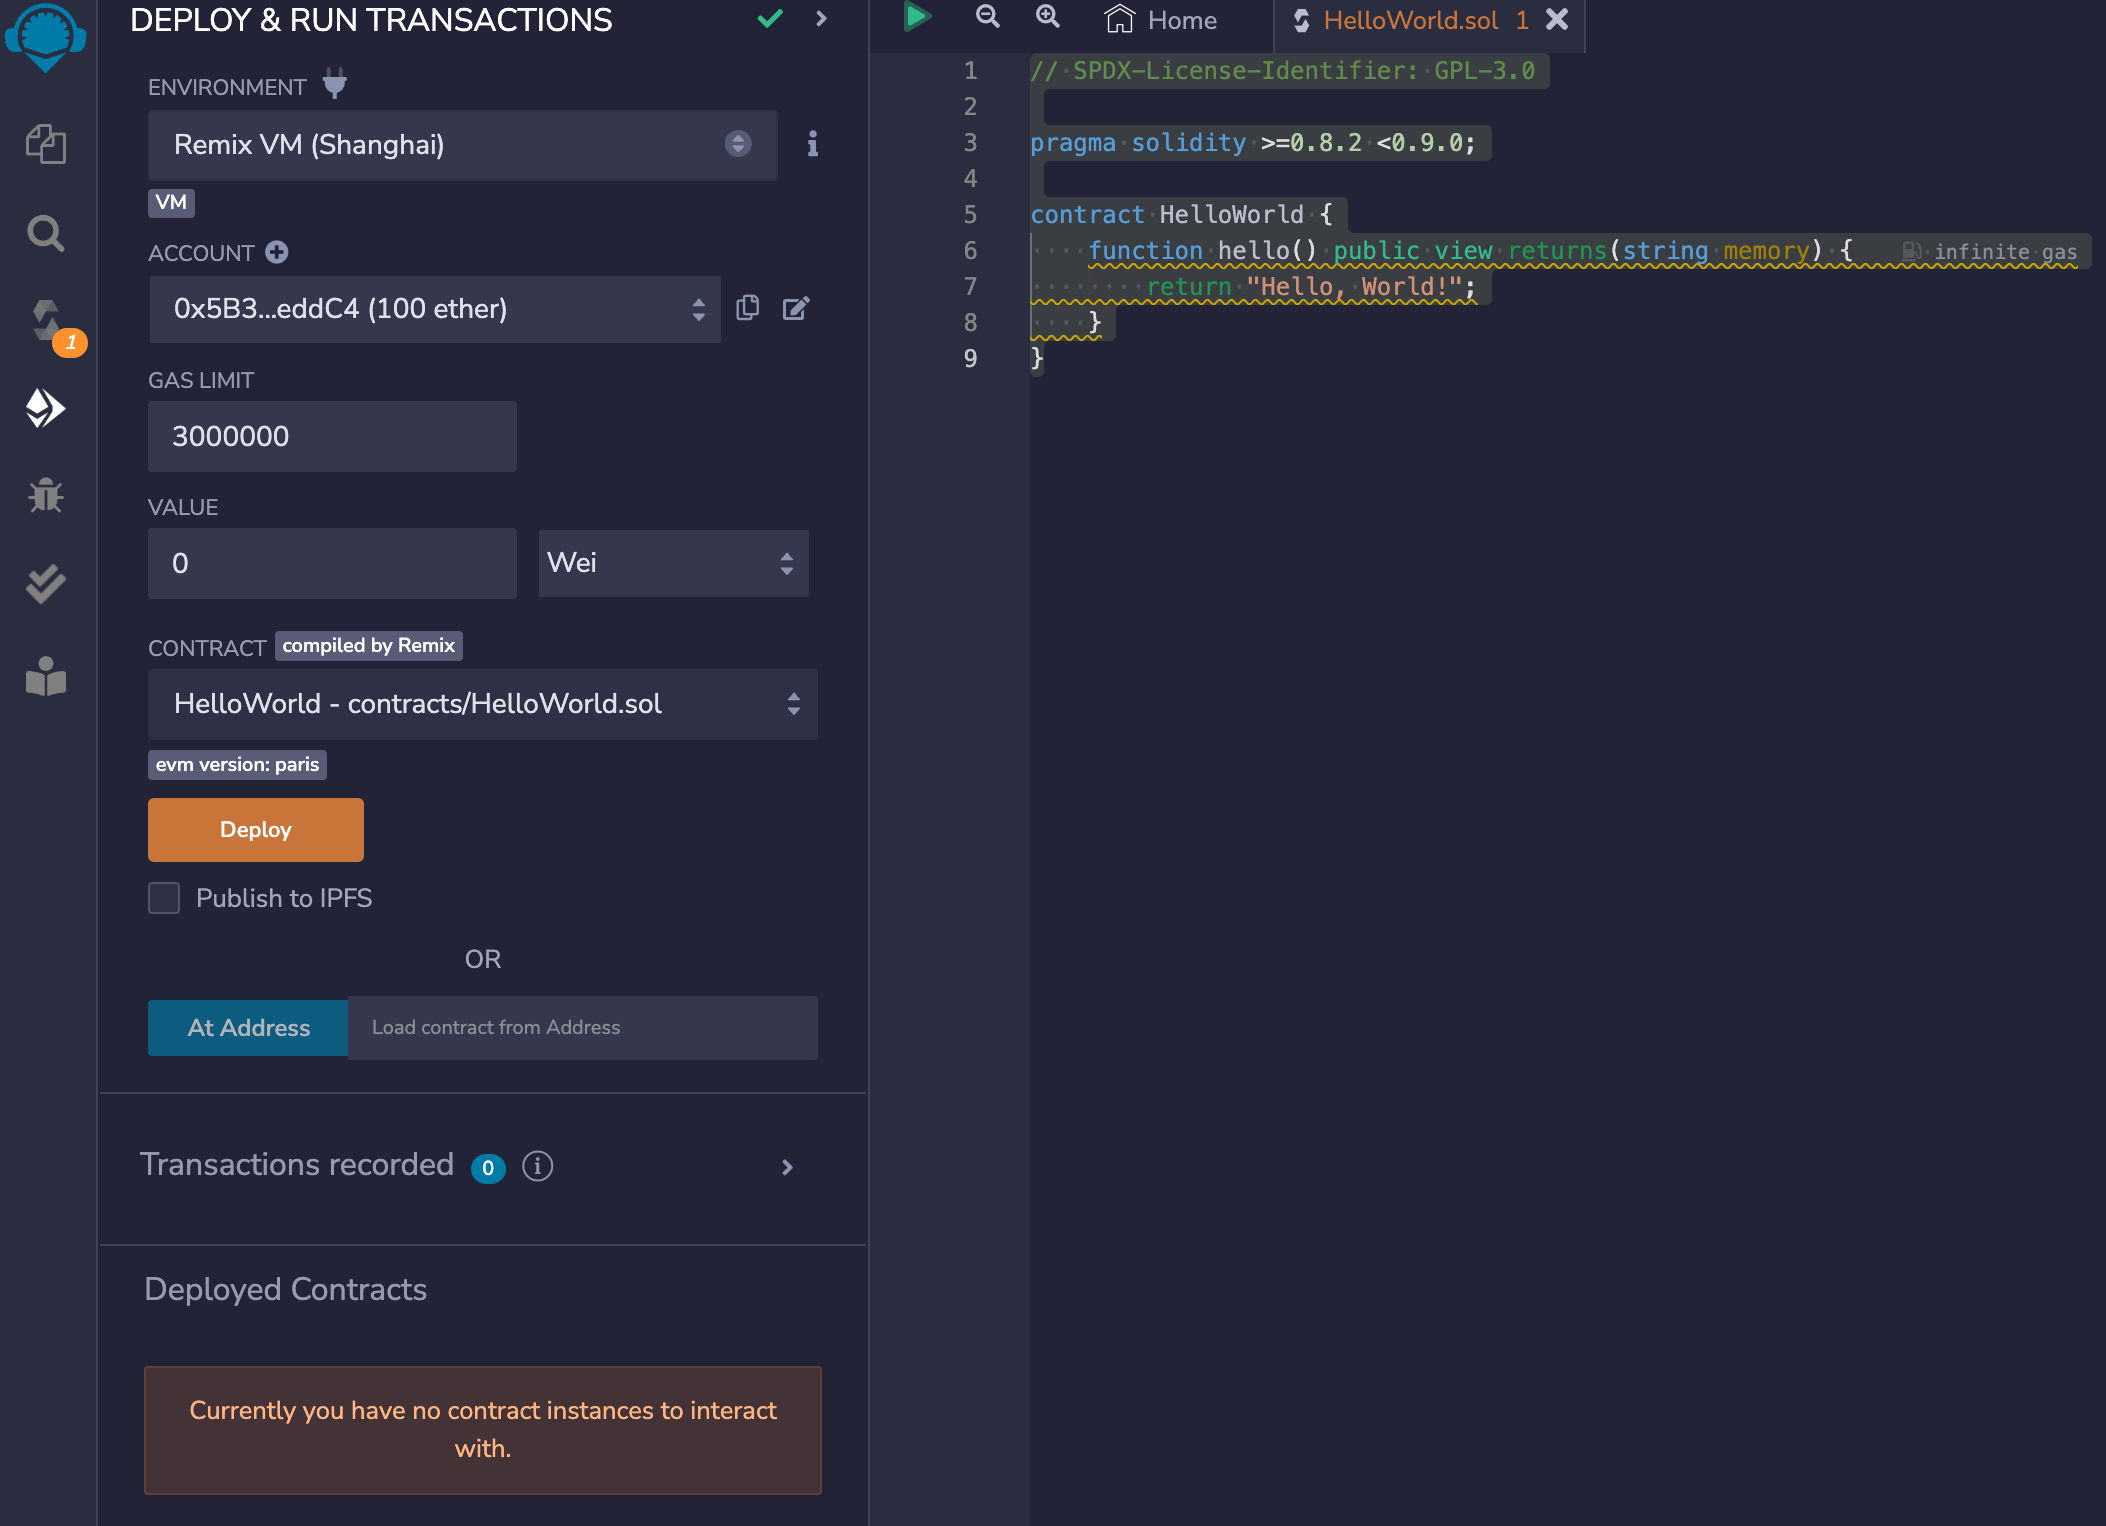
Task: Click the function hello() code line
Action: pyautogui.click(x=1470, y=251)
